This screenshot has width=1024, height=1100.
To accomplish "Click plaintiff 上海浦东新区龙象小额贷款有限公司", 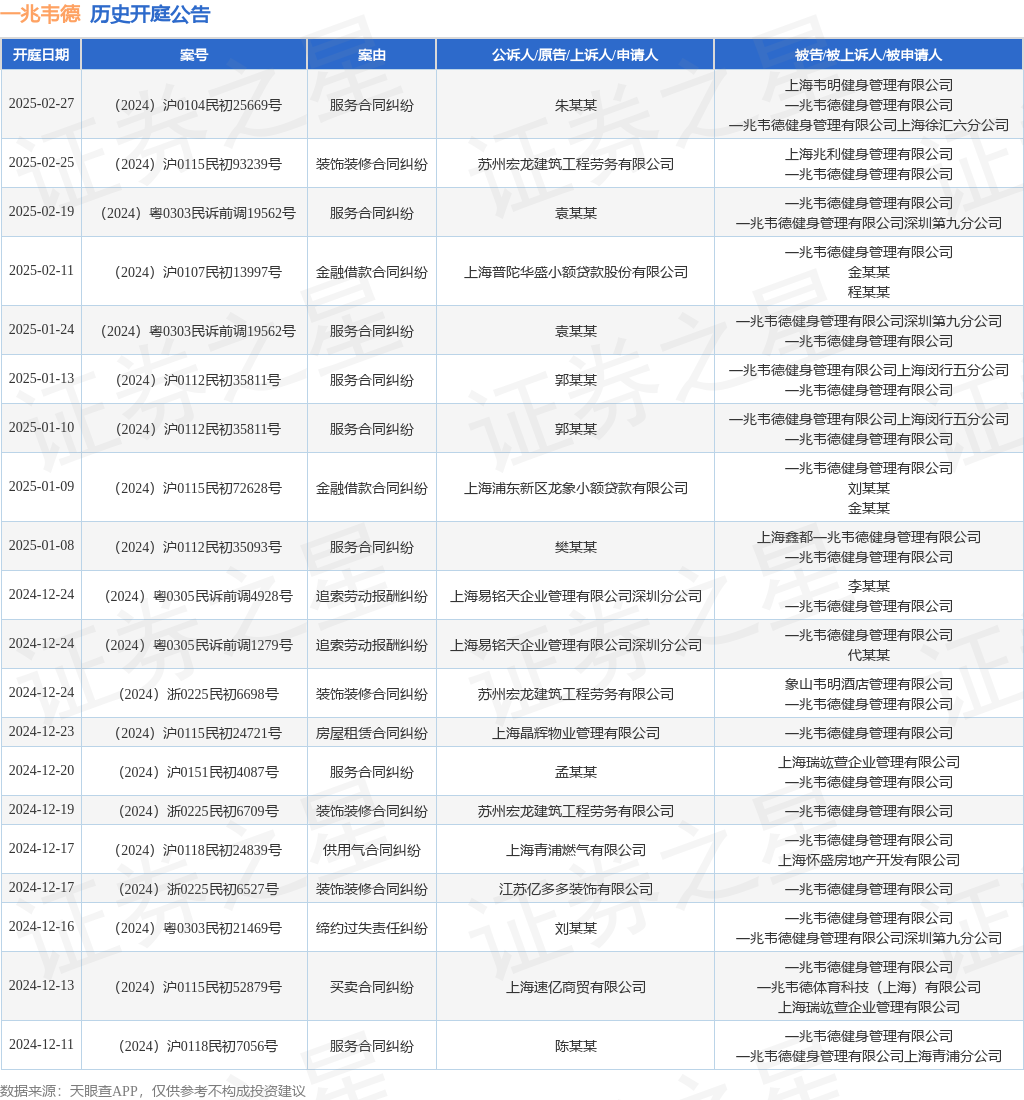I will (x=576, y=488).
